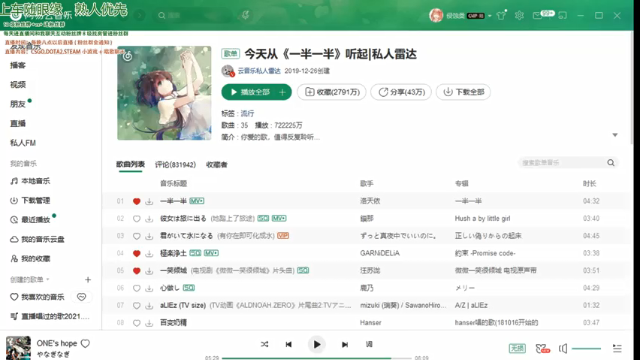Open creator 云音乐私人雷达 profile link
This screenshot has width=640, height=360.
pos(259,71)
